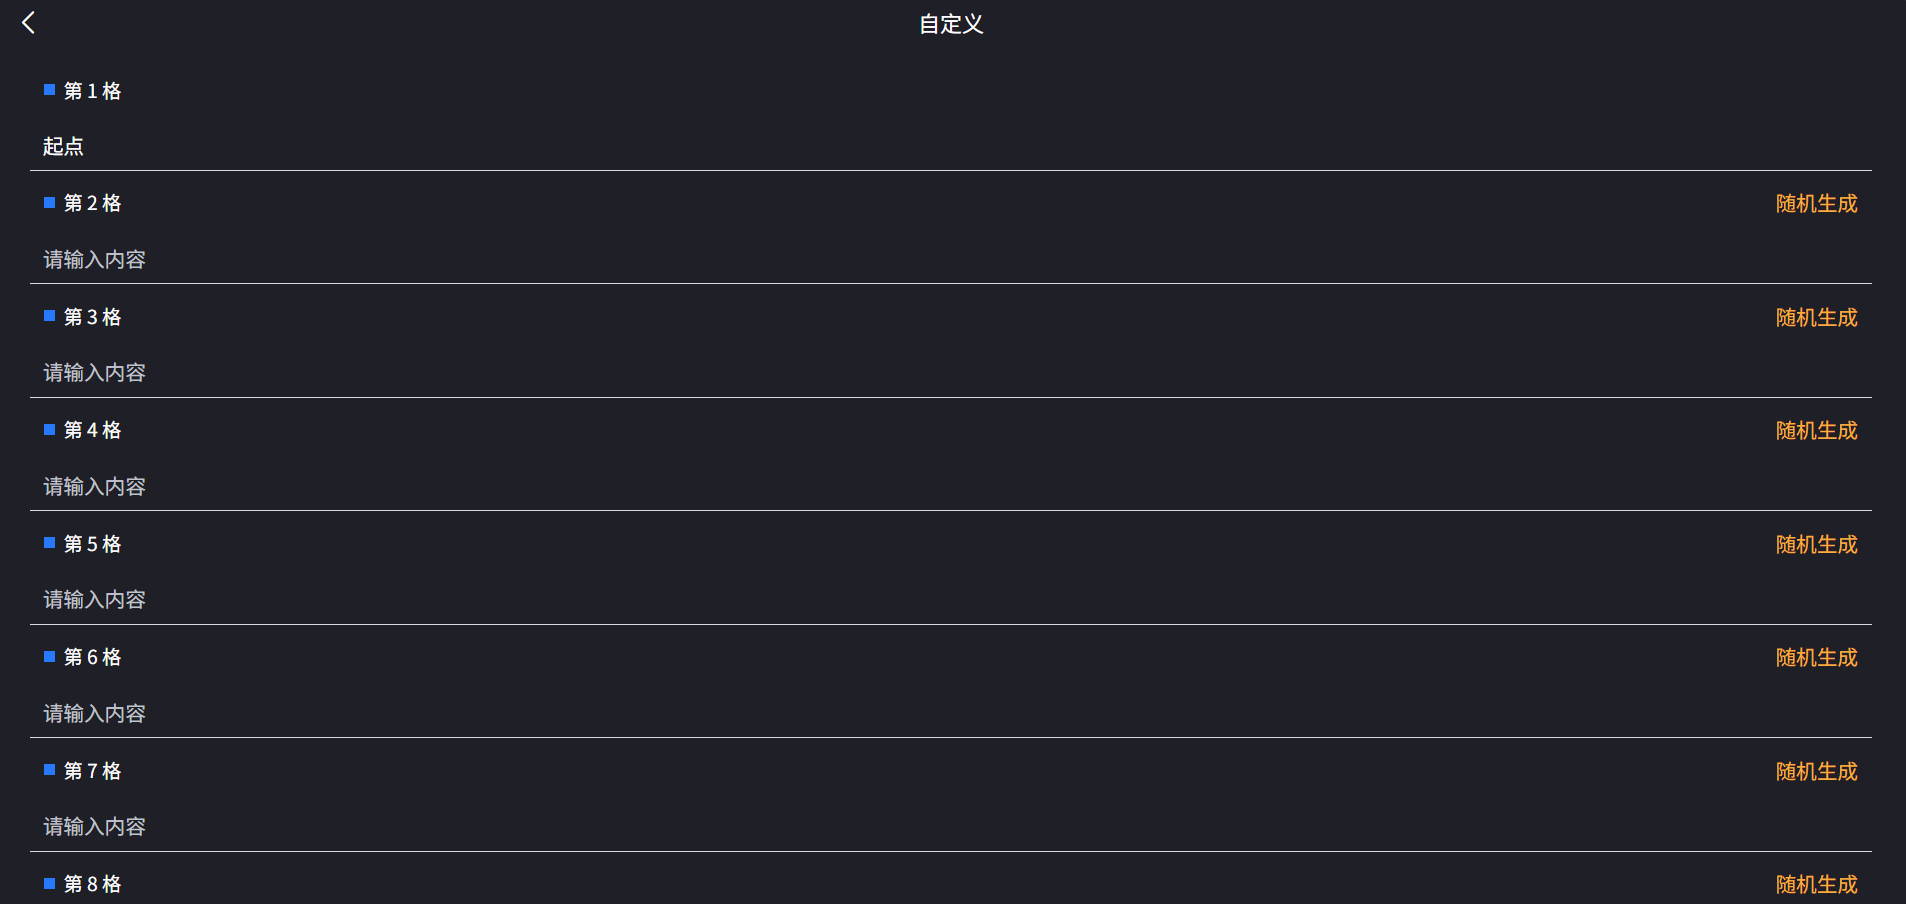The image size is (1906, 904).
Task: Click 随机生成 for 第 7 格
Action: point(1815,771)
